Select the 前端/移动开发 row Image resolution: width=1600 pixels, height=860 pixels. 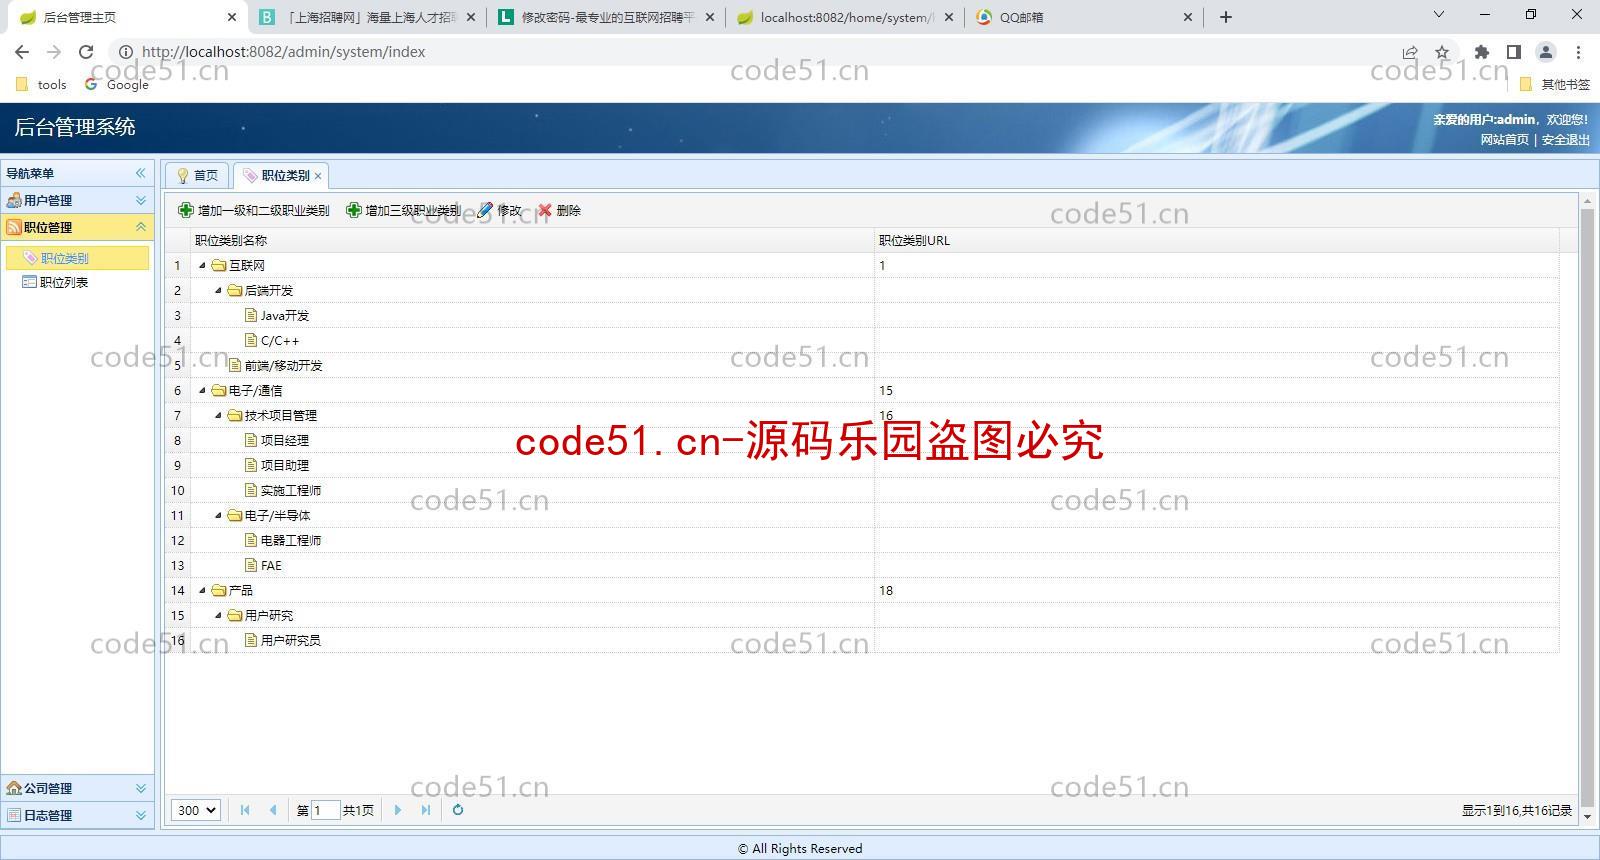[x=862, y=365]
